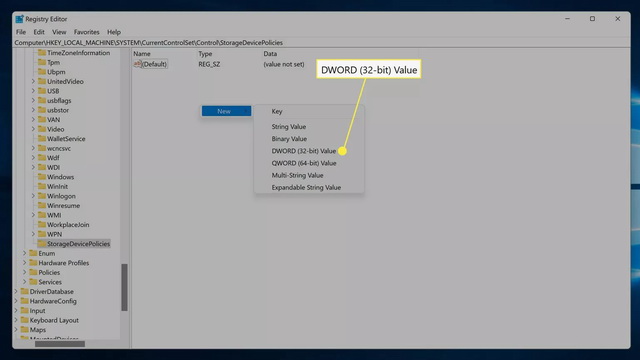Click the Tpm folder icon
The height and width of the screenshot is (360, 640).
(x=42, y=62)
